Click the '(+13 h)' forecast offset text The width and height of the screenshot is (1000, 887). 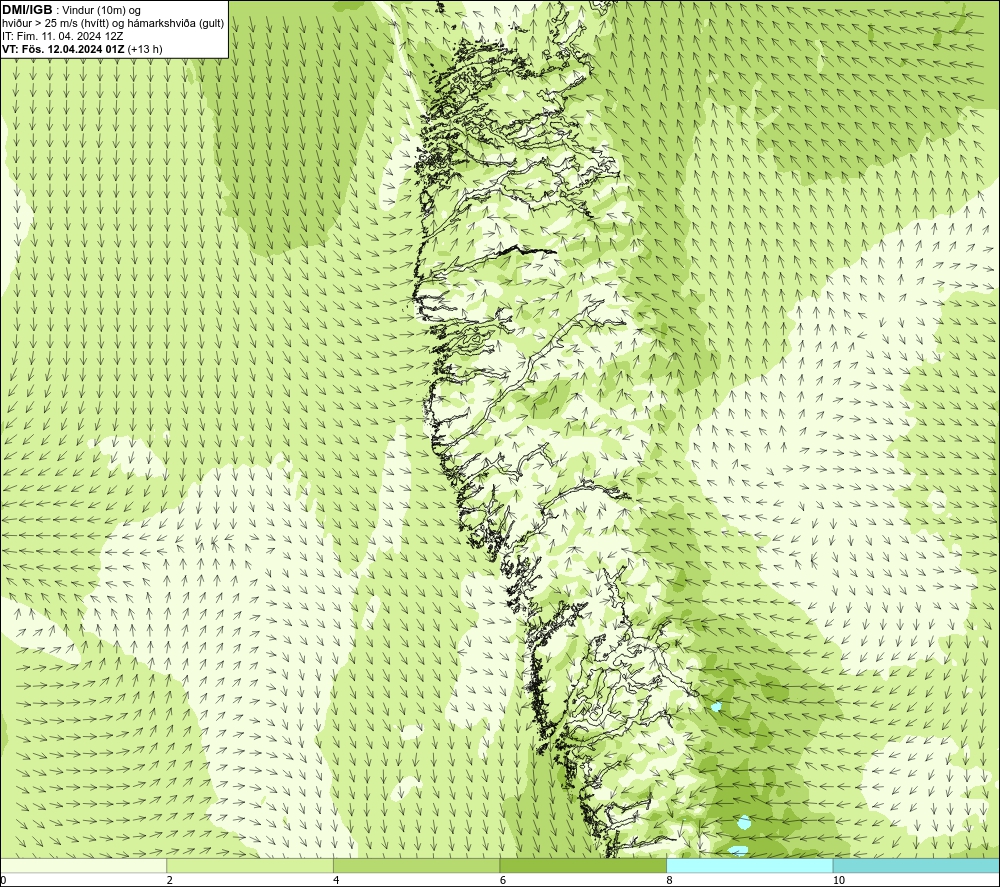pos(145,49)
